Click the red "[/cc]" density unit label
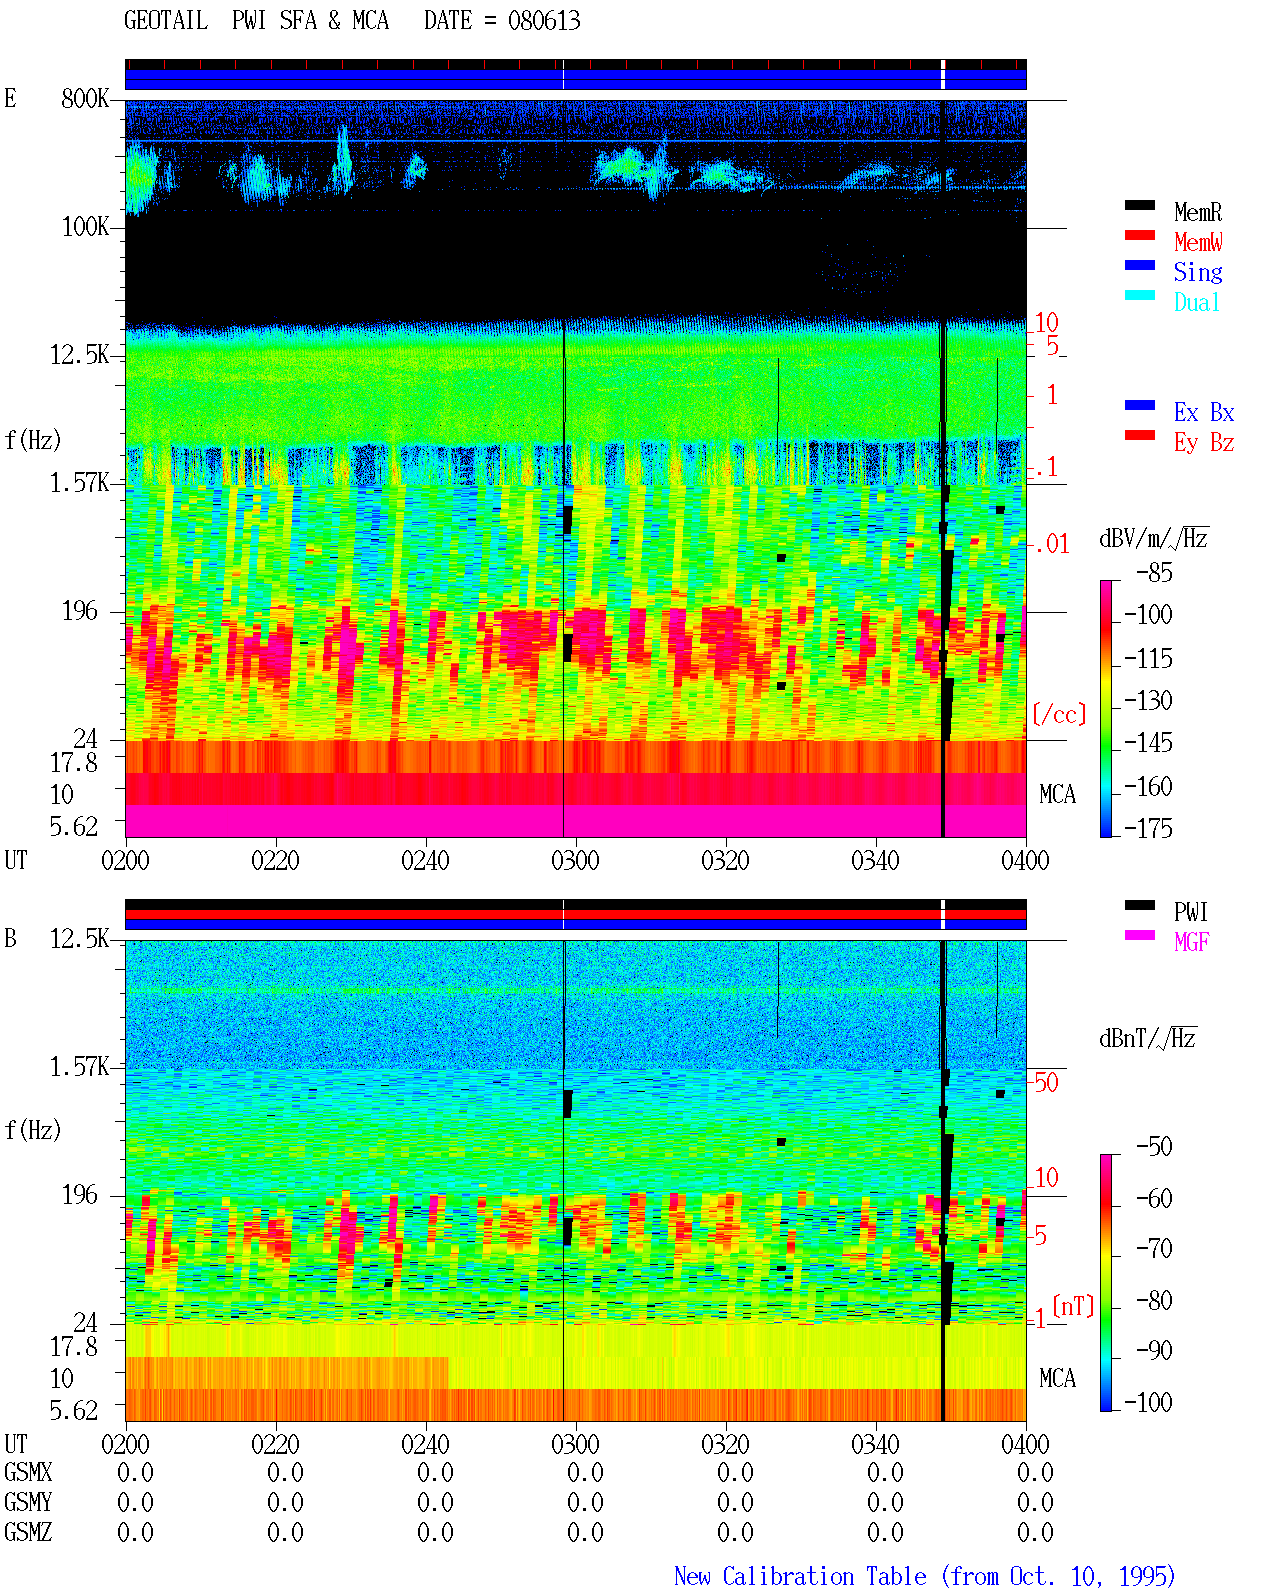This screenshot has width=1280, height=1593. [1059, 714]
